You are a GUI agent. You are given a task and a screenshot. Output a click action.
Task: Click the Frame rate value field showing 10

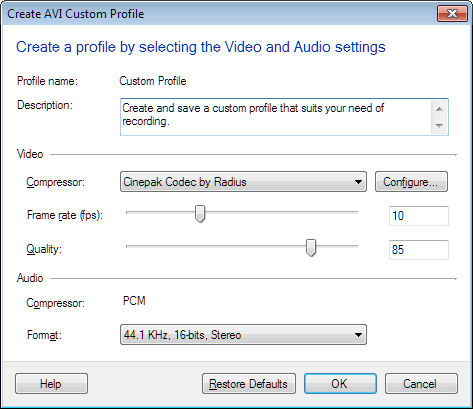click(x=419, y=216)
